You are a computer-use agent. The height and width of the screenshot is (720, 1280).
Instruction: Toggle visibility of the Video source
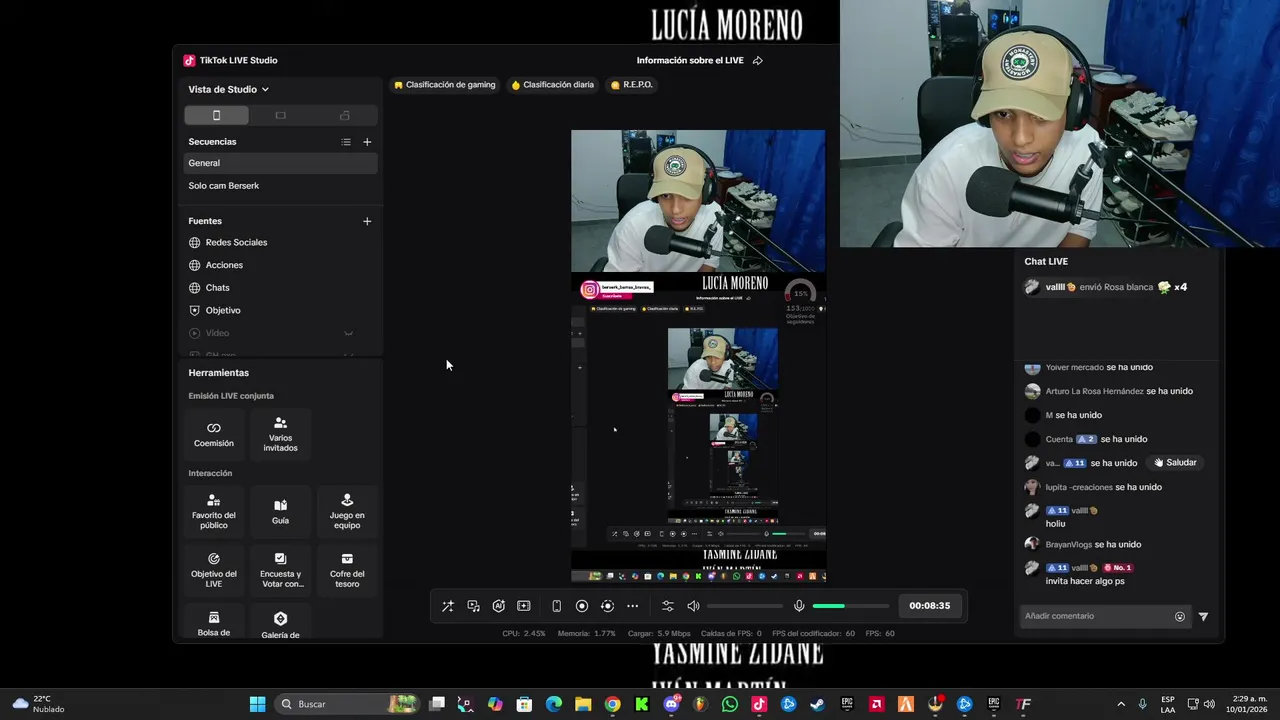tap(349, 333)
